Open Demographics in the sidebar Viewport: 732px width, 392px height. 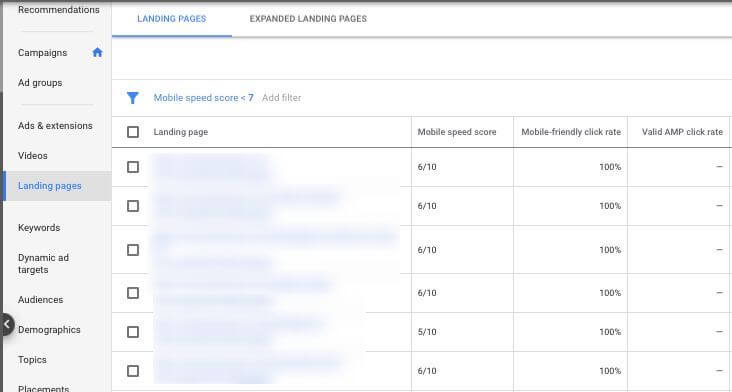tap(49, 329)
